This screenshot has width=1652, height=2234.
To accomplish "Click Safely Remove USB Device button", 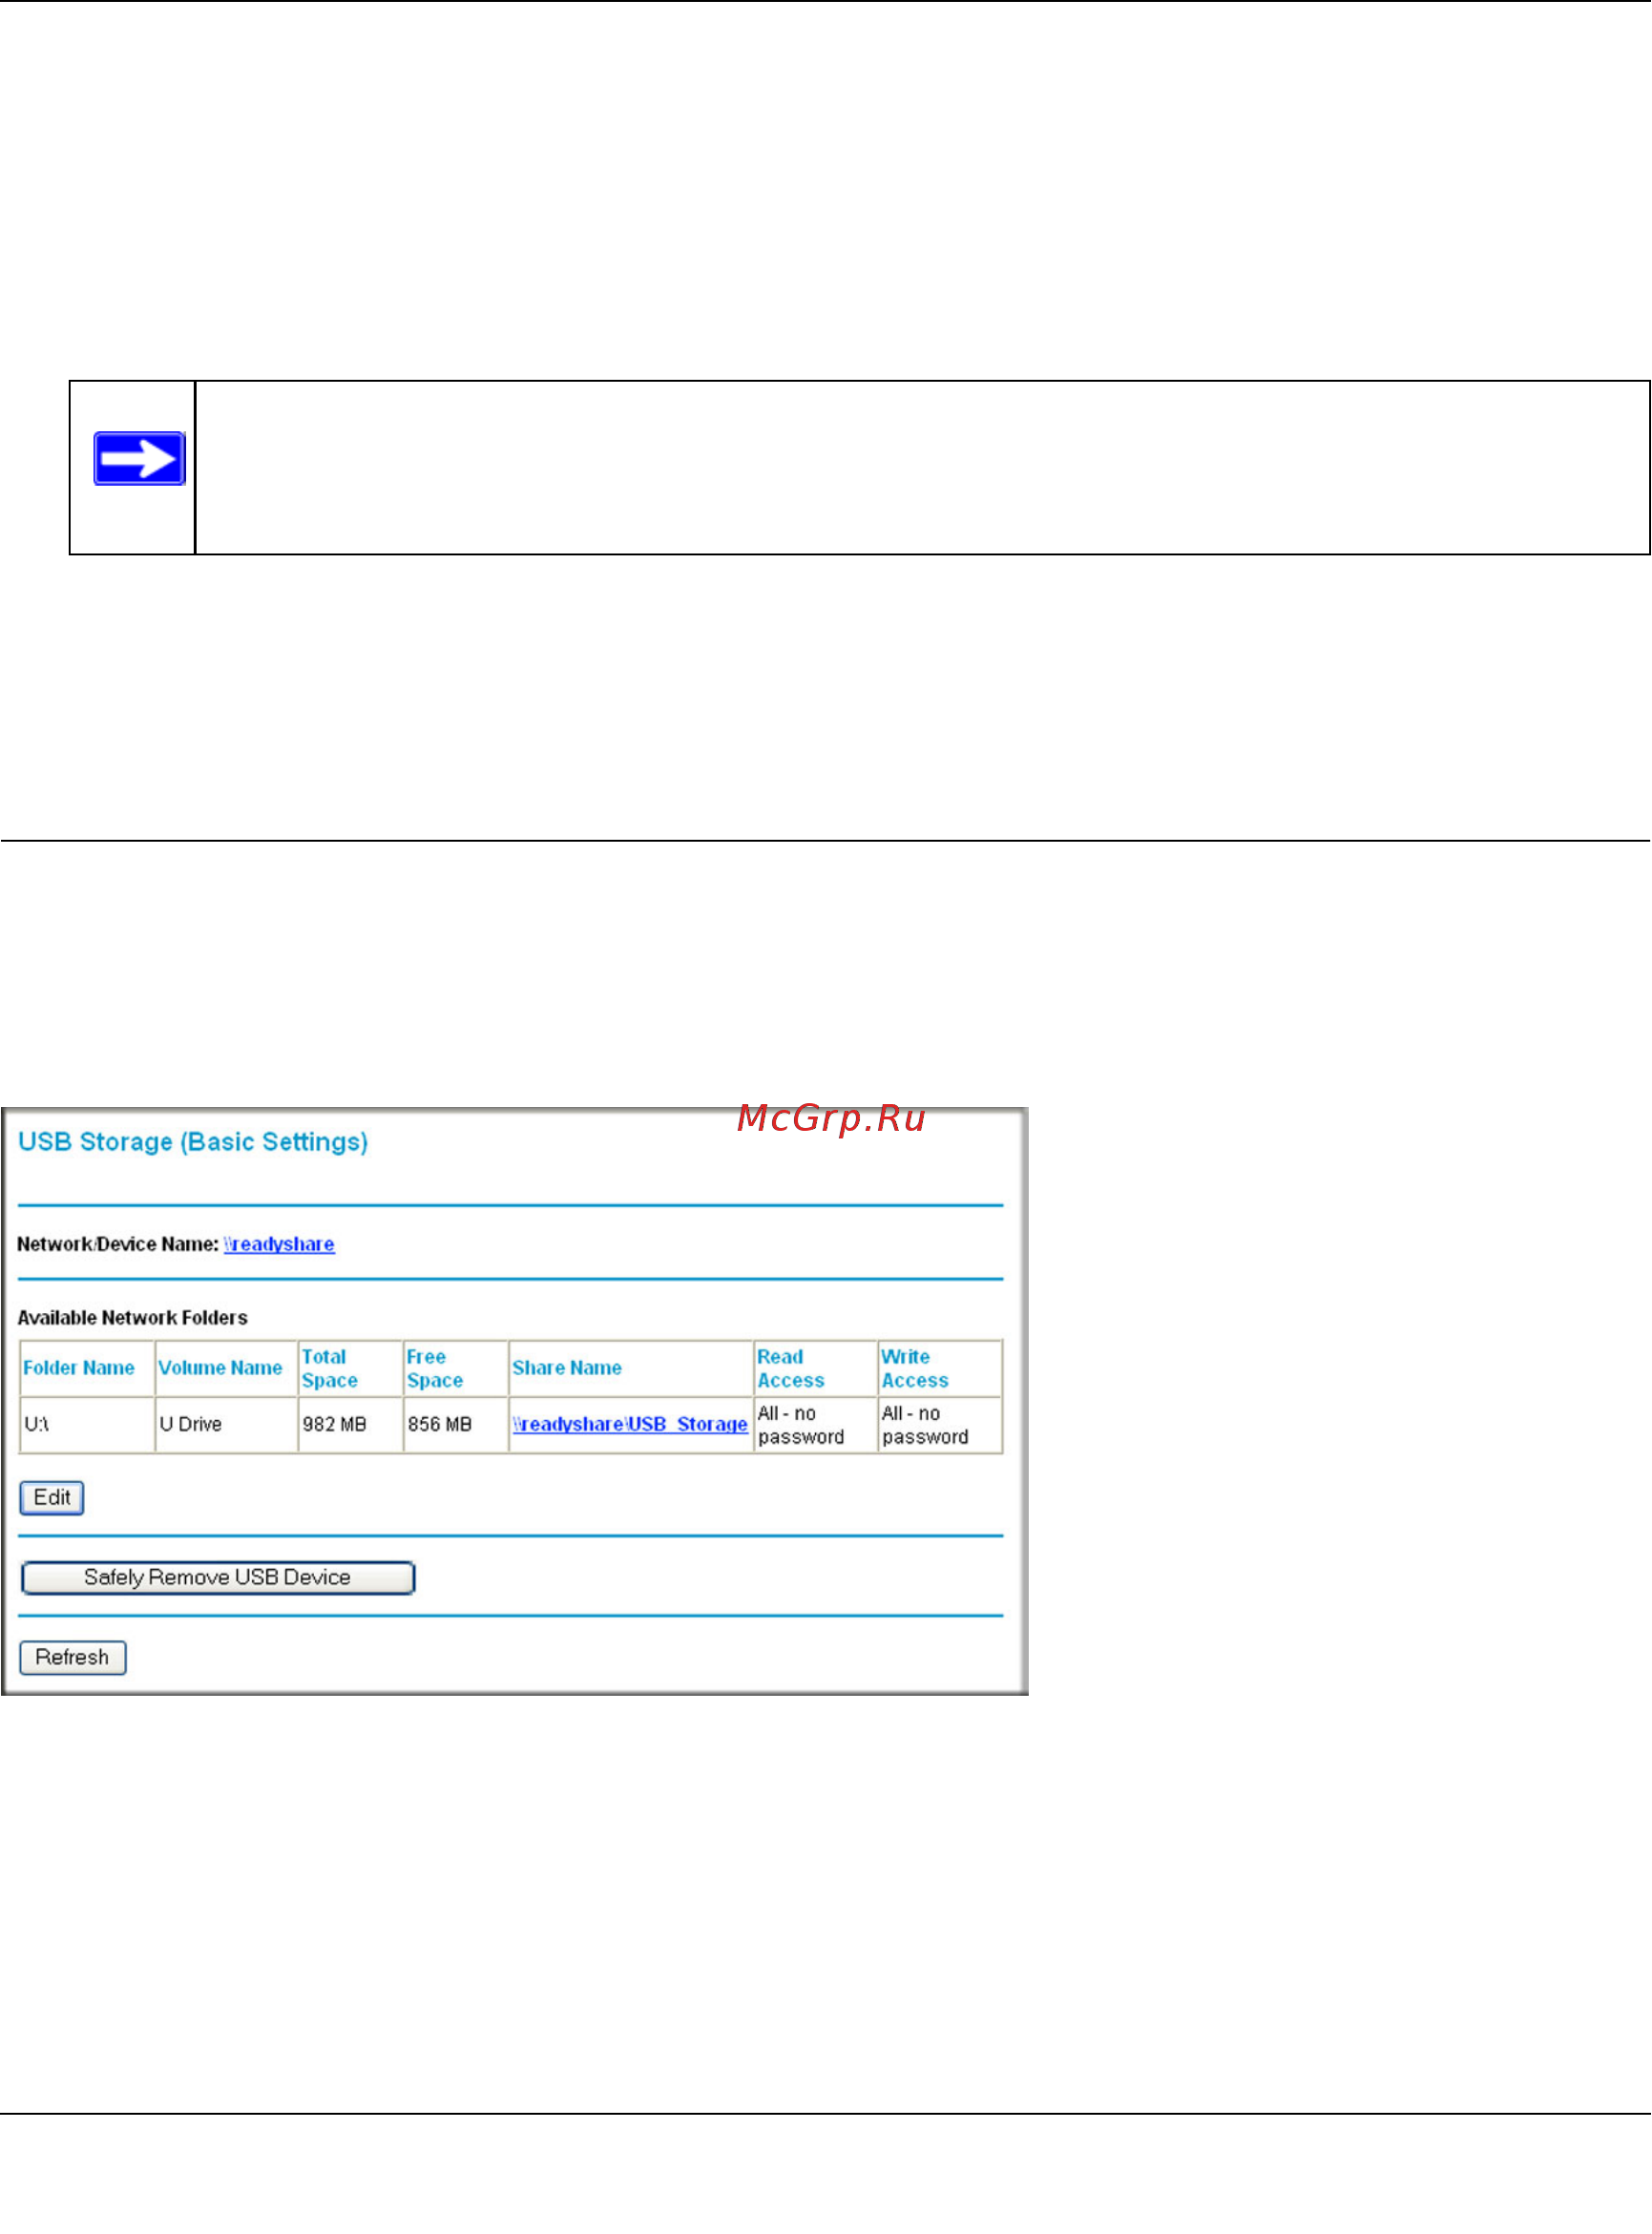I will (x=218, y=1578).
